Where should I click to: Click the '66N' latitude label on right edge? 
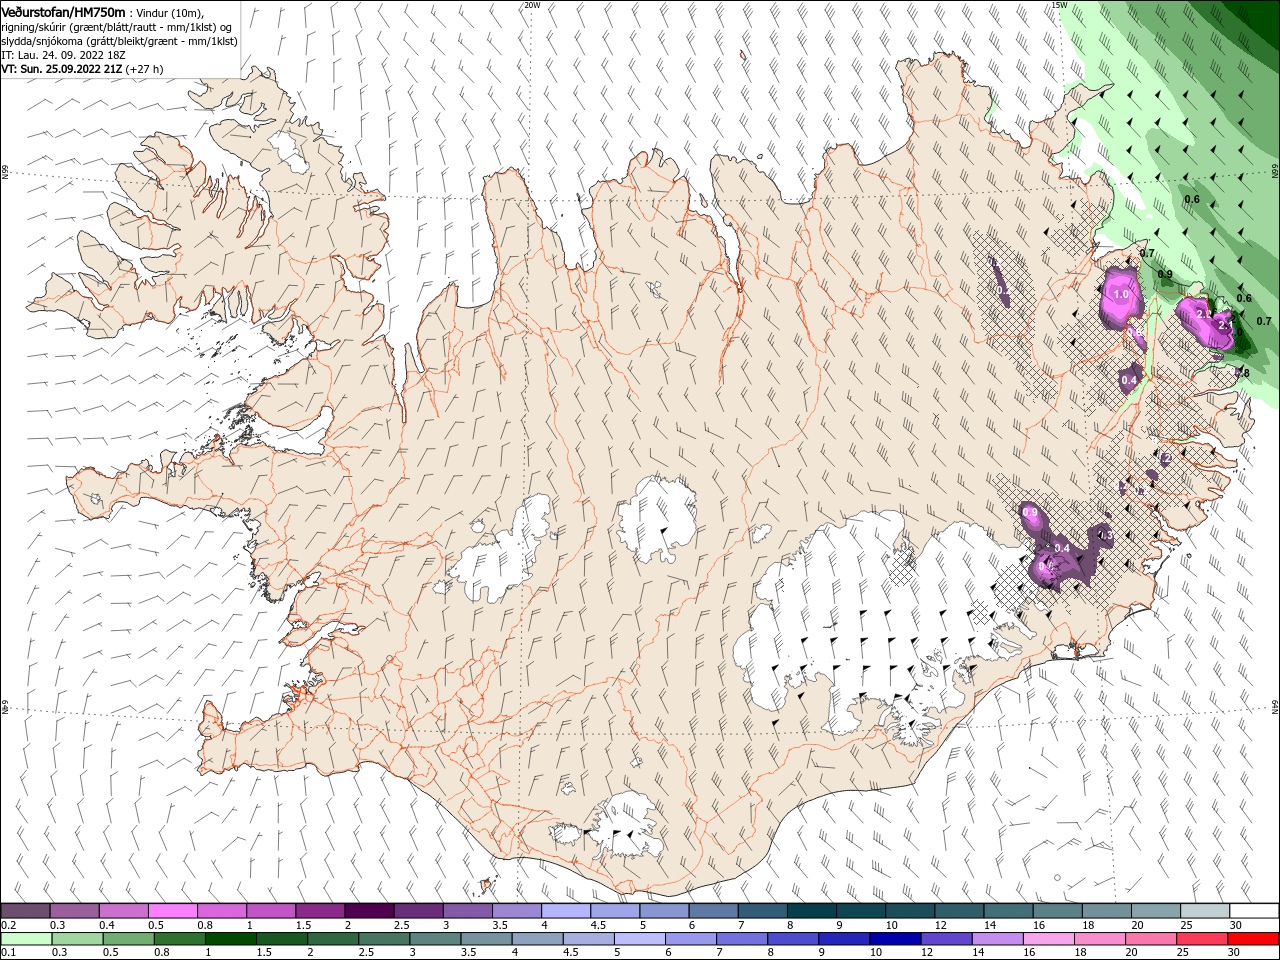[1275, 171]
